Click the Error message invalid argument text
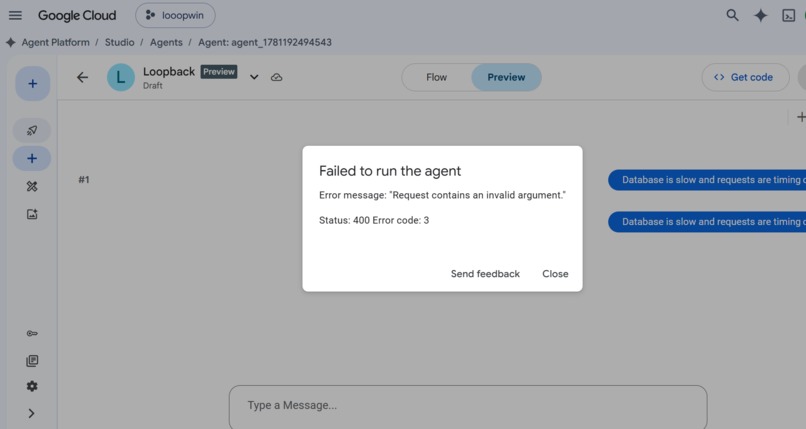806x429 pixels. pyautogui.click(x=442, y=195)
